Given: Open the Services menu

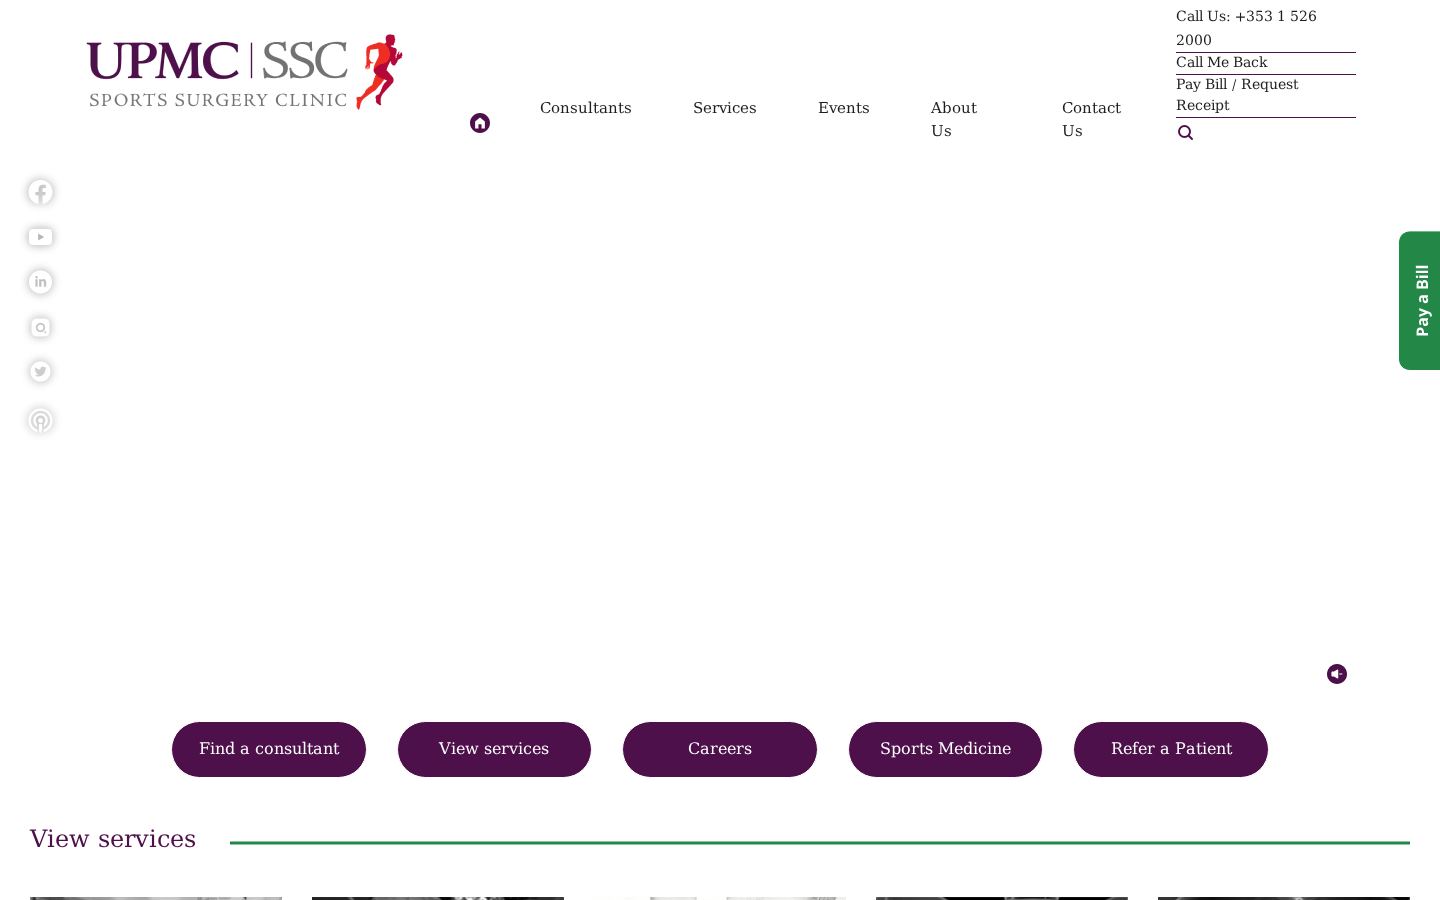Looking at the screenshot, I should coord(725,108).
